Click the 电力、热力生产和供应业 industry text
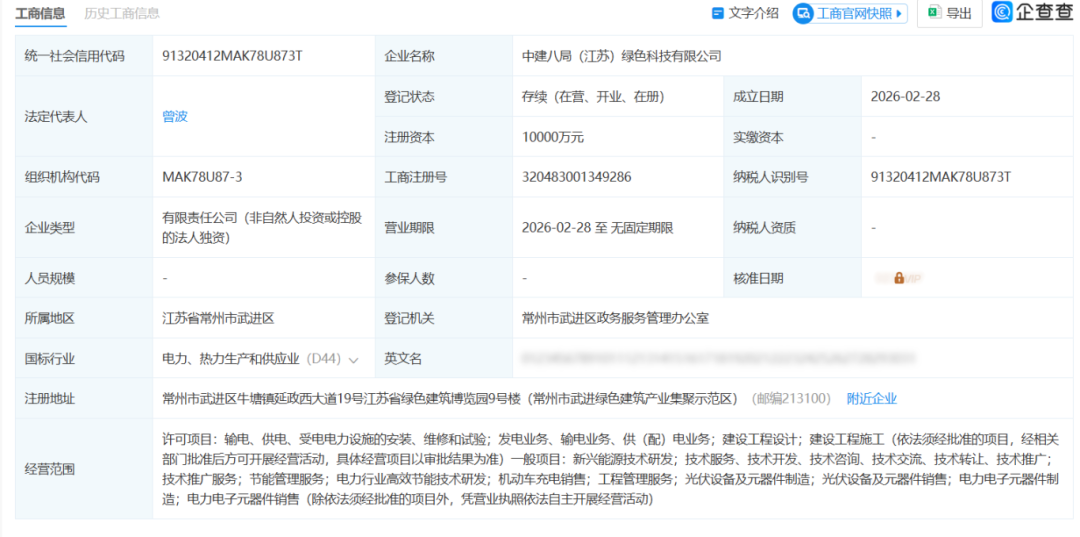This screenshot has height=537, width=1080. click(231, 358)
